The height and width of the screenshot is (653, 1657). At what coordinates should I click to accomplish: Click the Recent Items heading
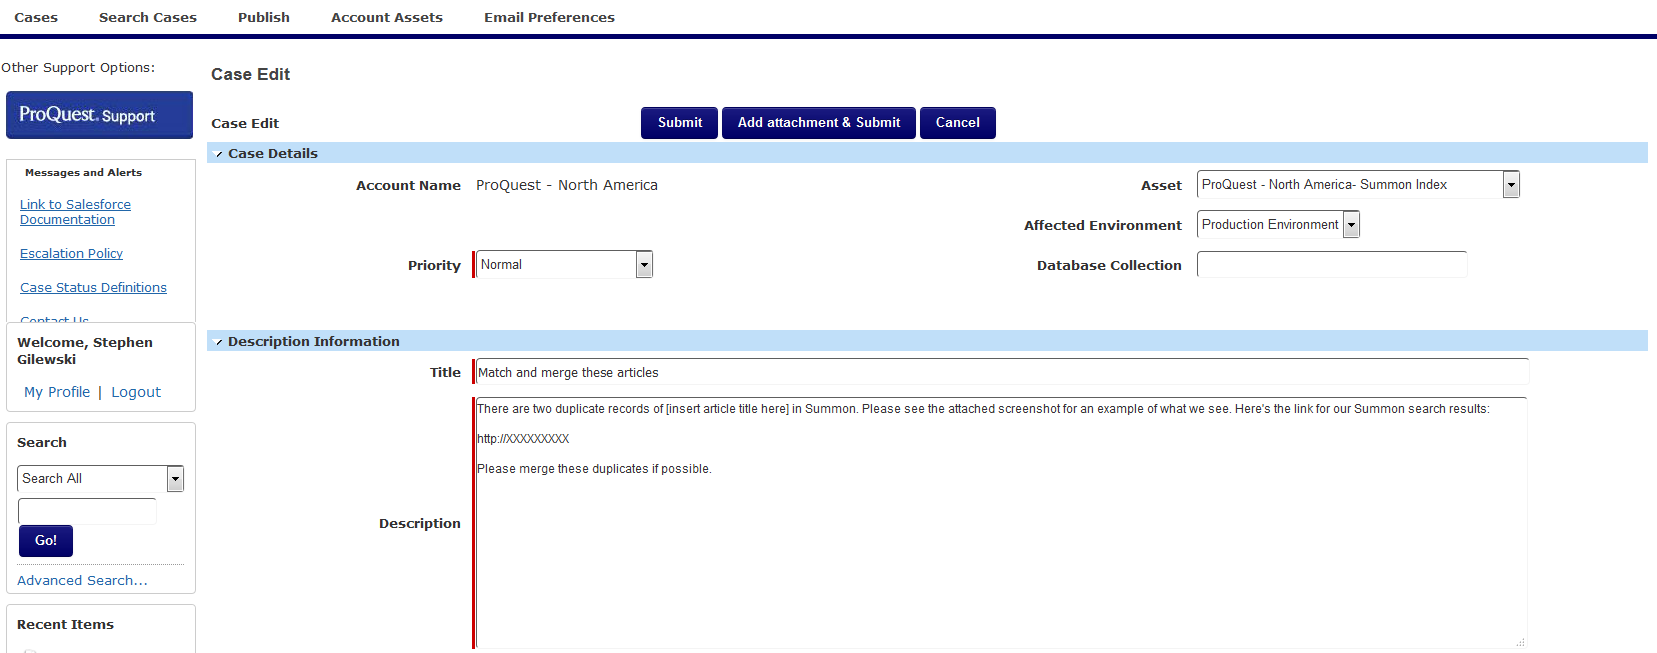[x=65, y=625]
